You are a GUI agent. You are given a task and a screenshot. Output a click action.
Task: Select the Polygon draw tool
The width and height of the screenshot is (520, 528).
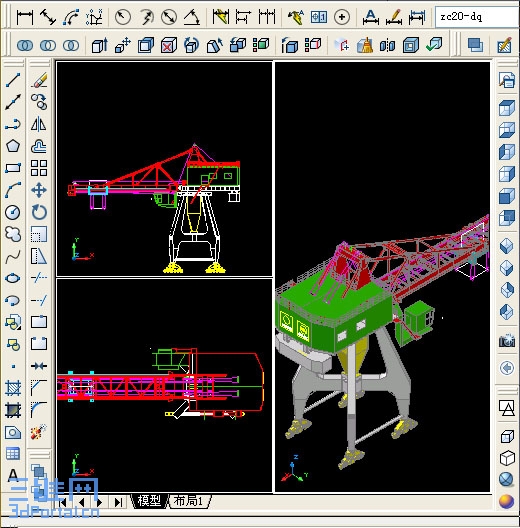pos(13,146)
